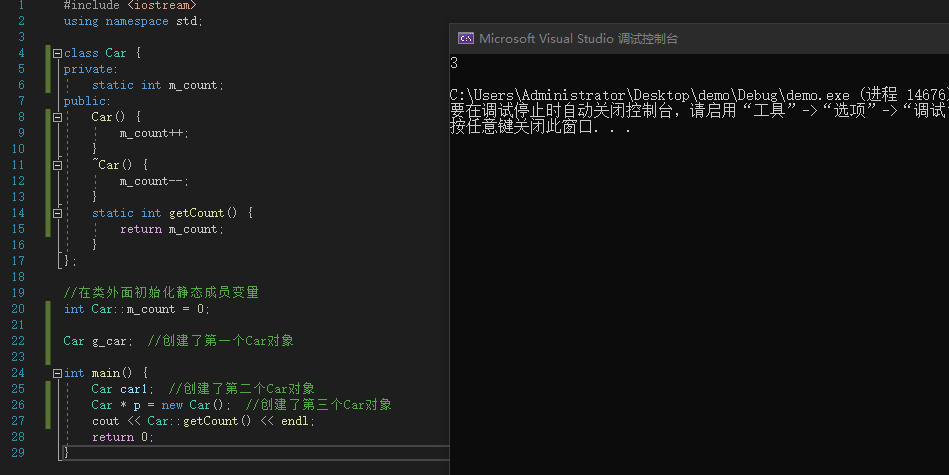Click on "using namespace std;" line
Viewport: 949px width, 475px height.
coord(132,21)
